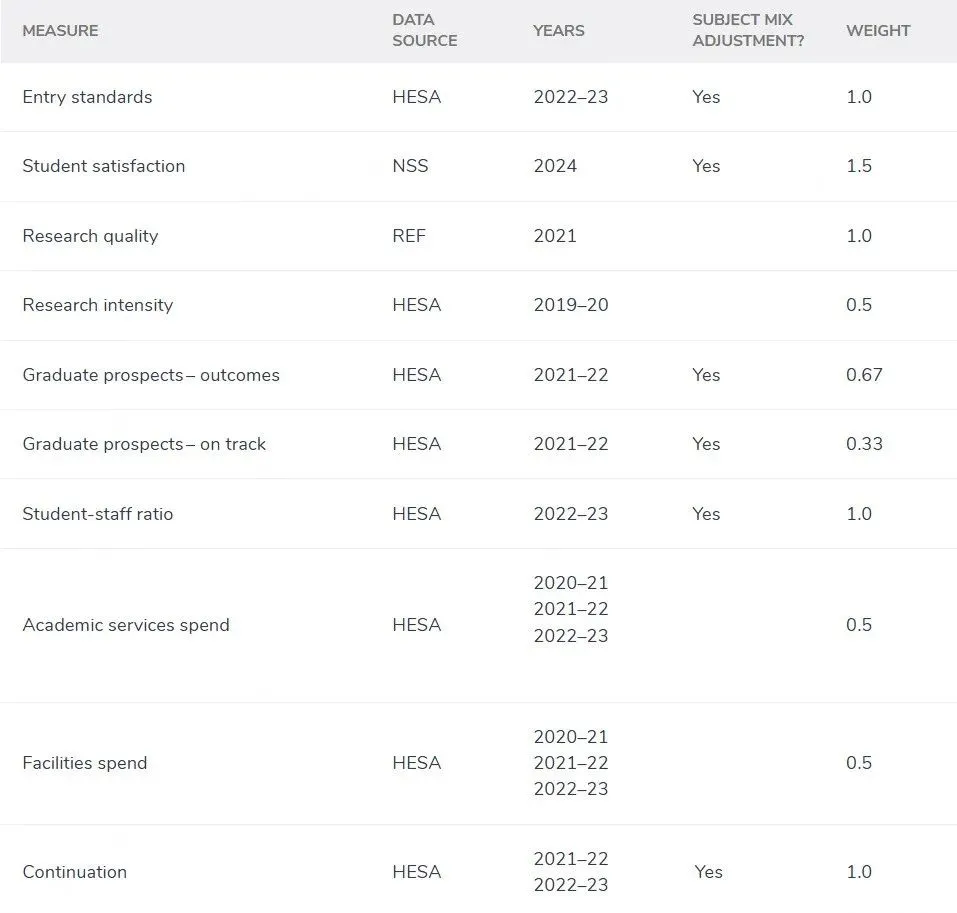The image size is (957, 913).
Task: Select the Facilities spend row label
Action: coord(85,763)
